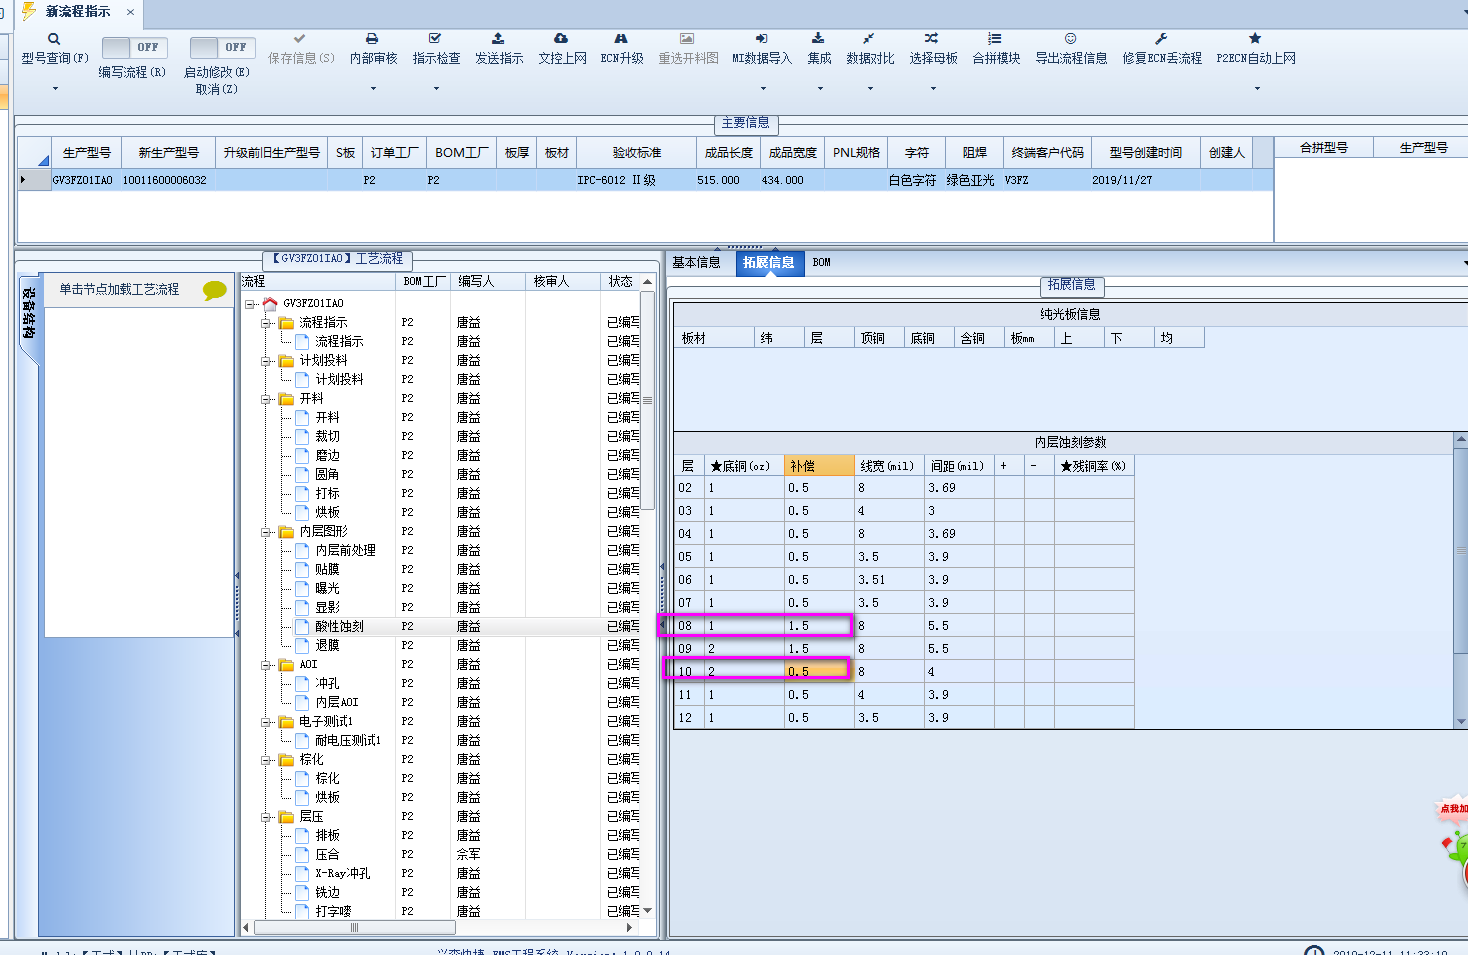Click the 修复ECN丢失流程 wrench icon

tap(1161, 39)
